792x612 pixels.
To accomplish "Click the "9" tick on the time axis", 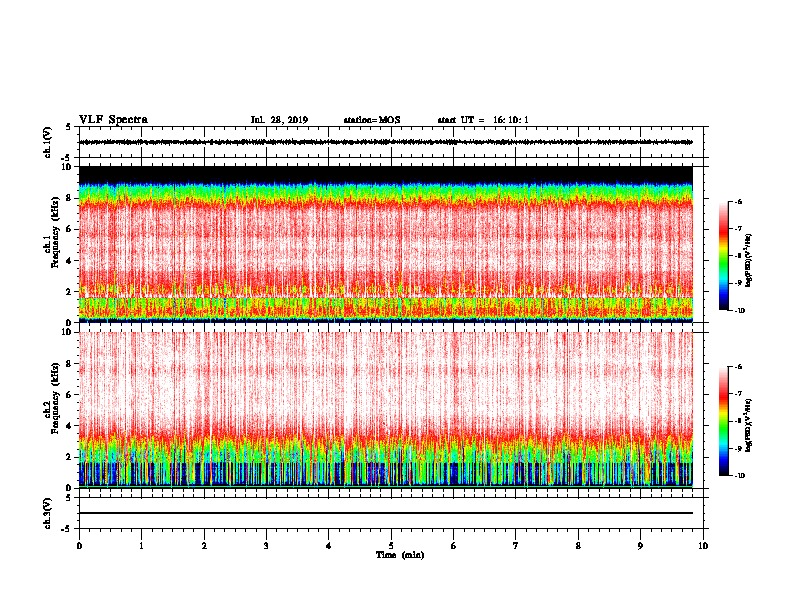I will click(x=640, y=546).
